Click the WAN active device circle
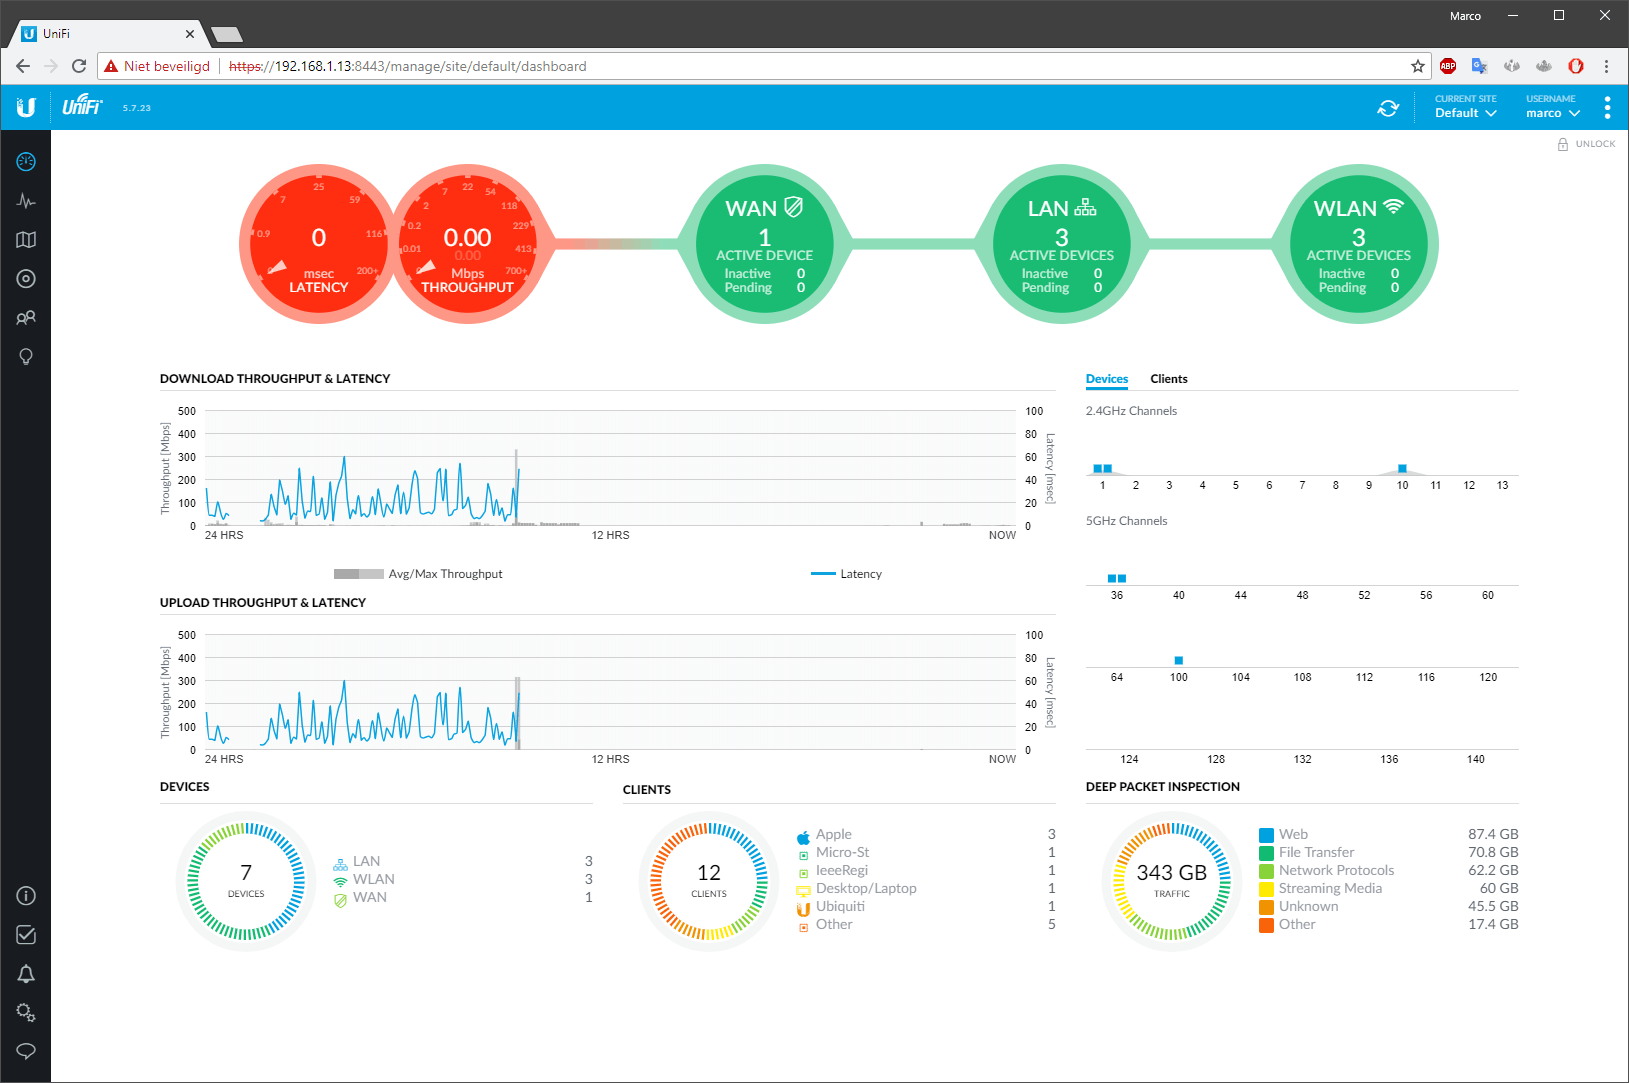This screenshot has height=1083, width=1629. coord(765,244)
